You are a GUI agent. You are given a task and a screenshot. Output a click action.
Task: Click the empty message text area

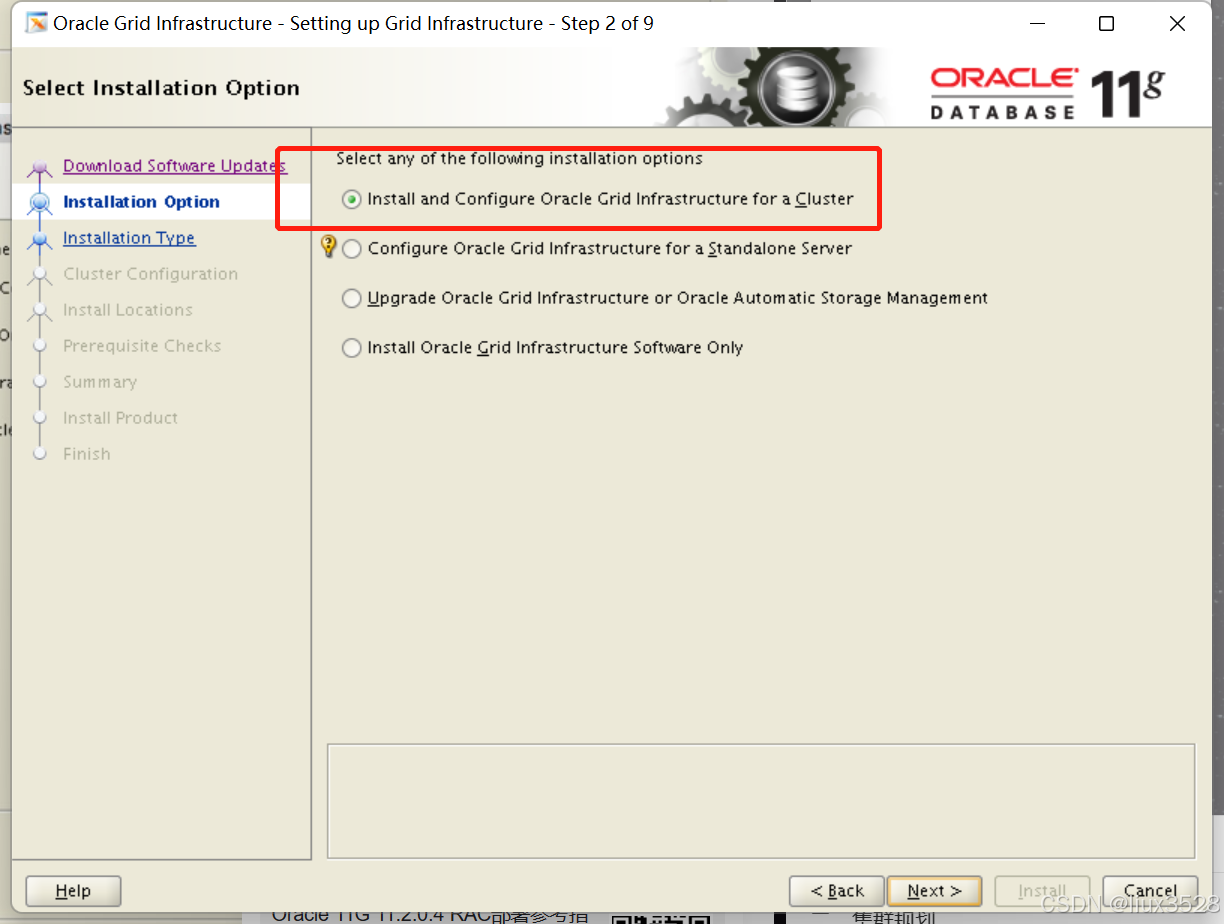click(x=761, y=800)
